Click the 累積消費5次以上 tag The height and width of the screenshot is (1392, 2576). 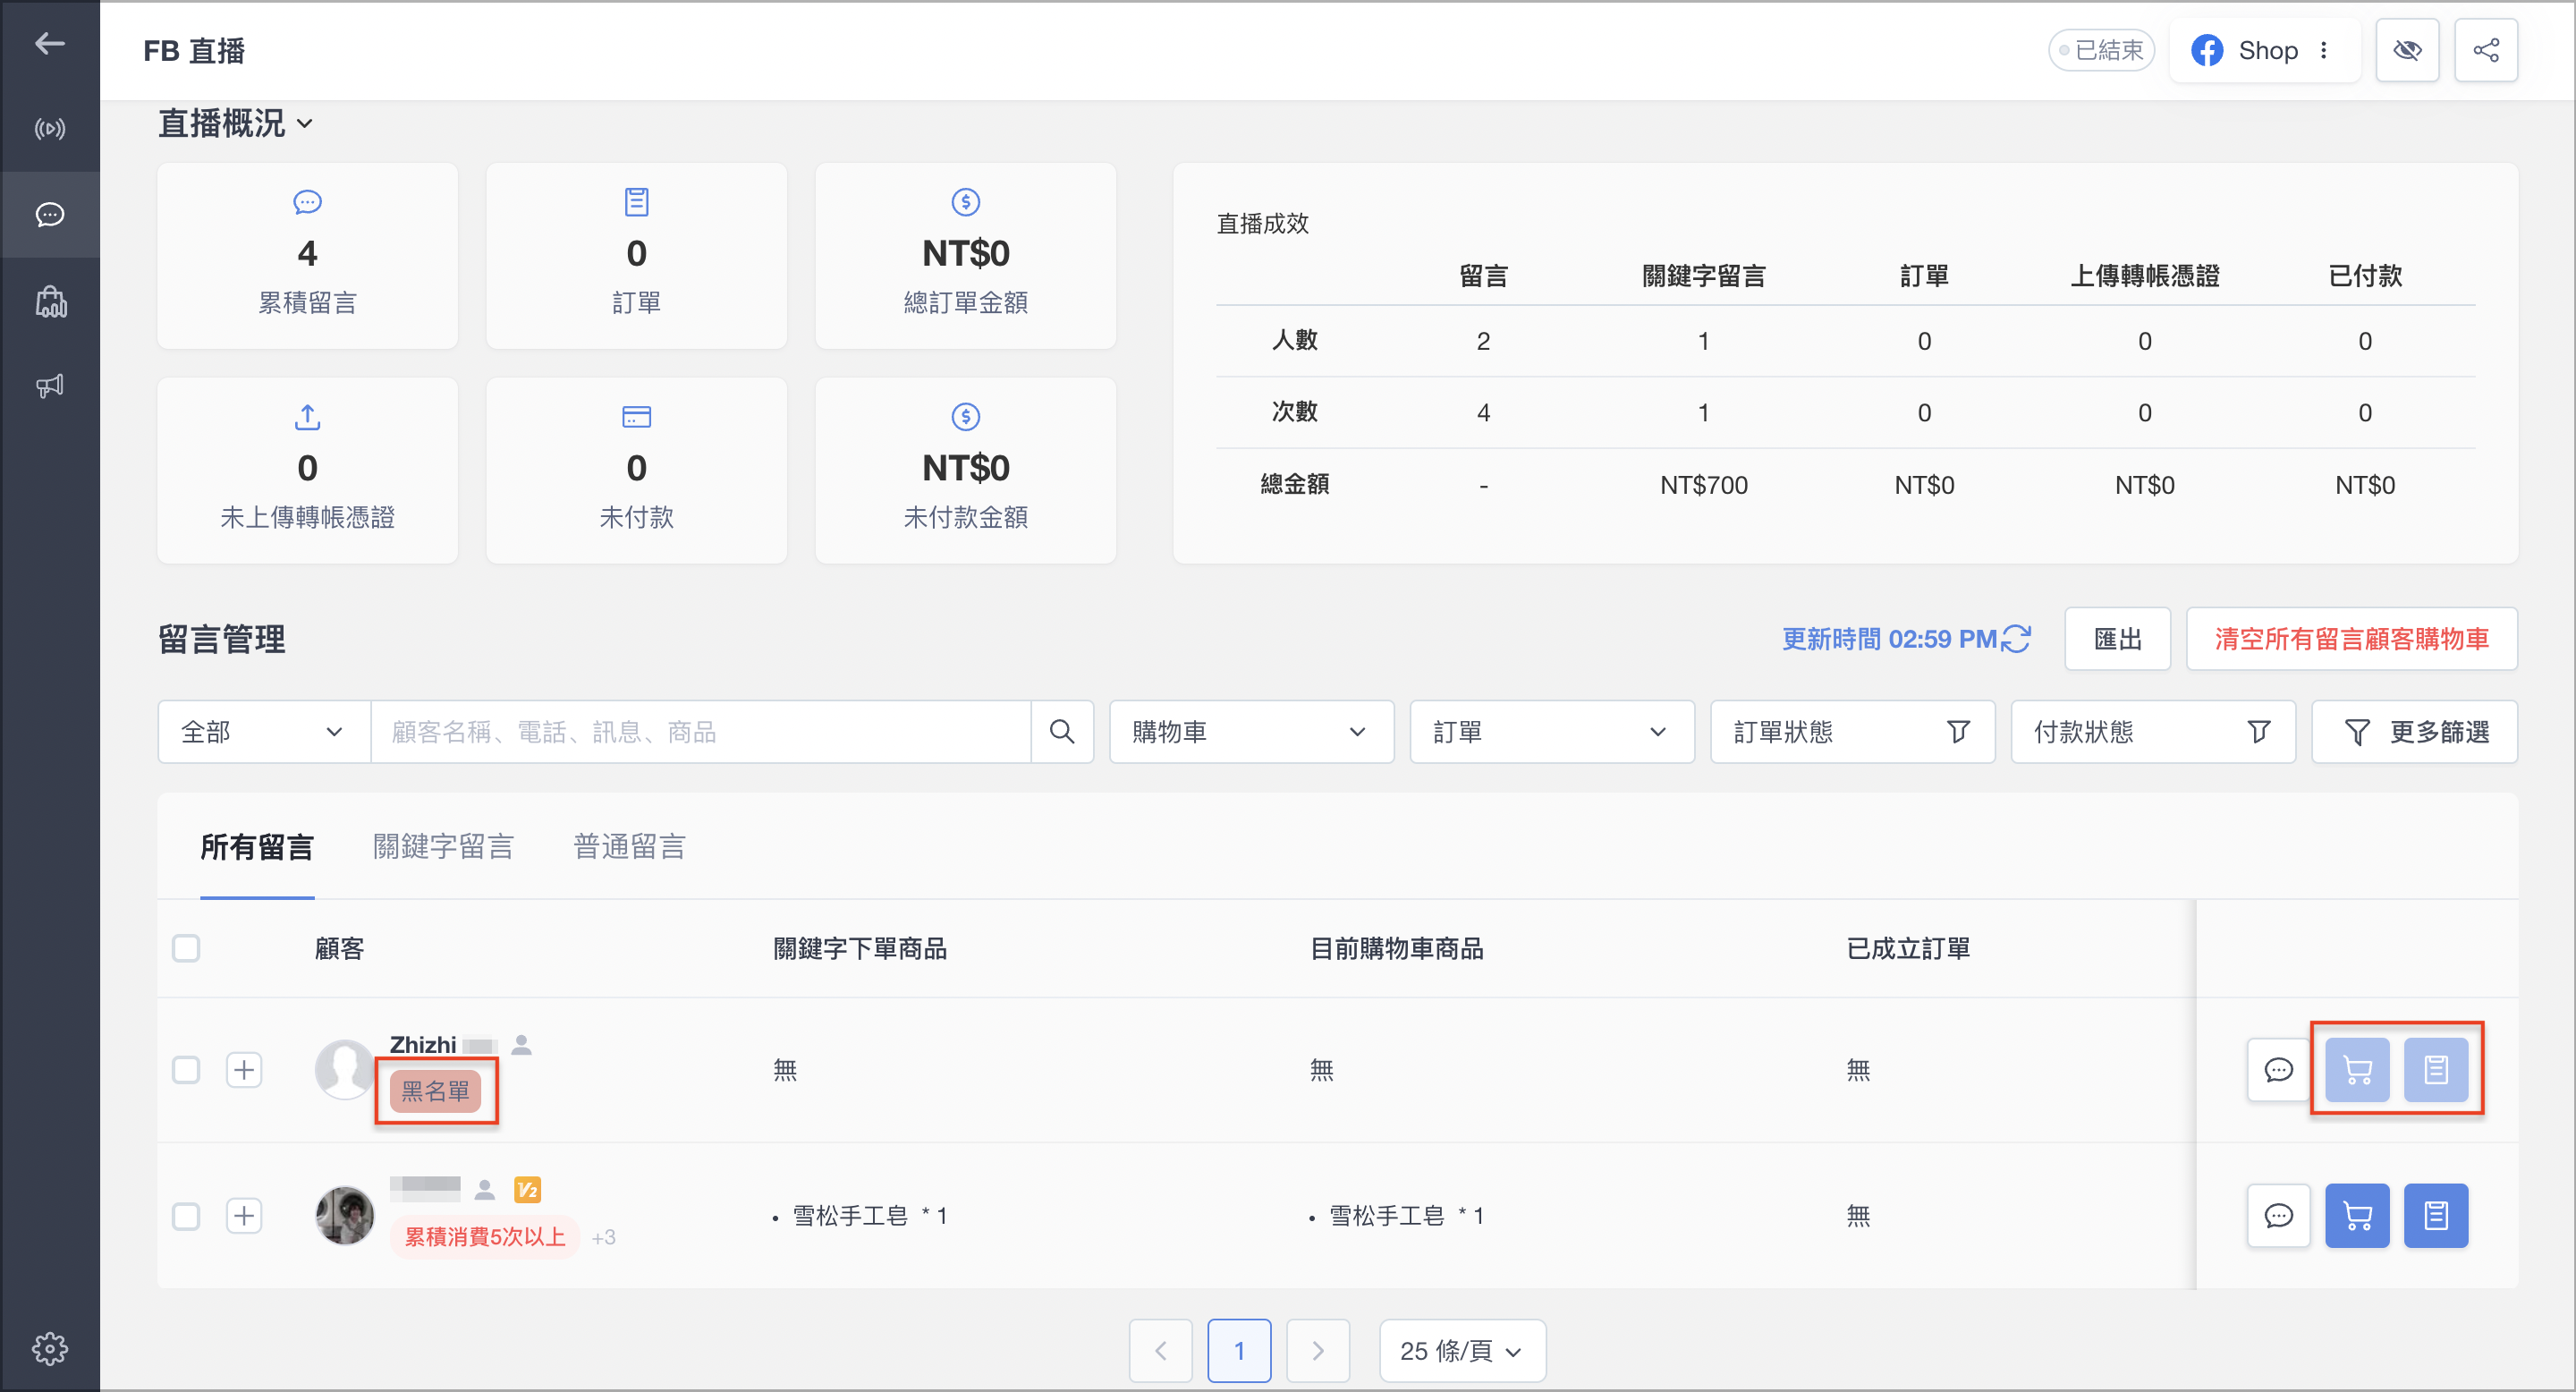pos(485,1237)
